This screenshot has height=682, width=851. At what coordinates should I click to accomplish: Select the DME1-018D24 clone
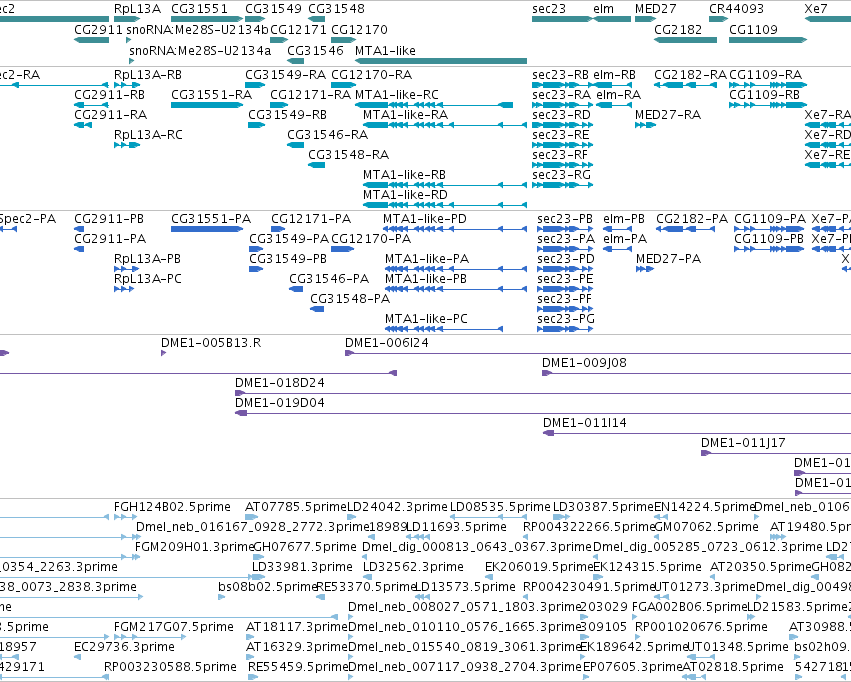point(543,393)
